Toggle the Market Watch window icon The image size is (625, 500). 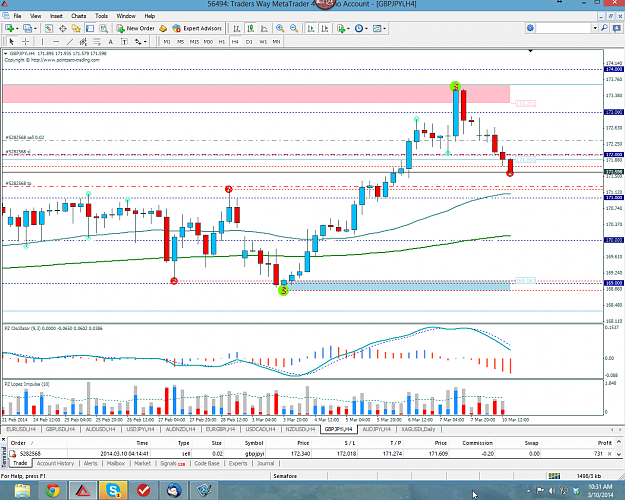49,28
